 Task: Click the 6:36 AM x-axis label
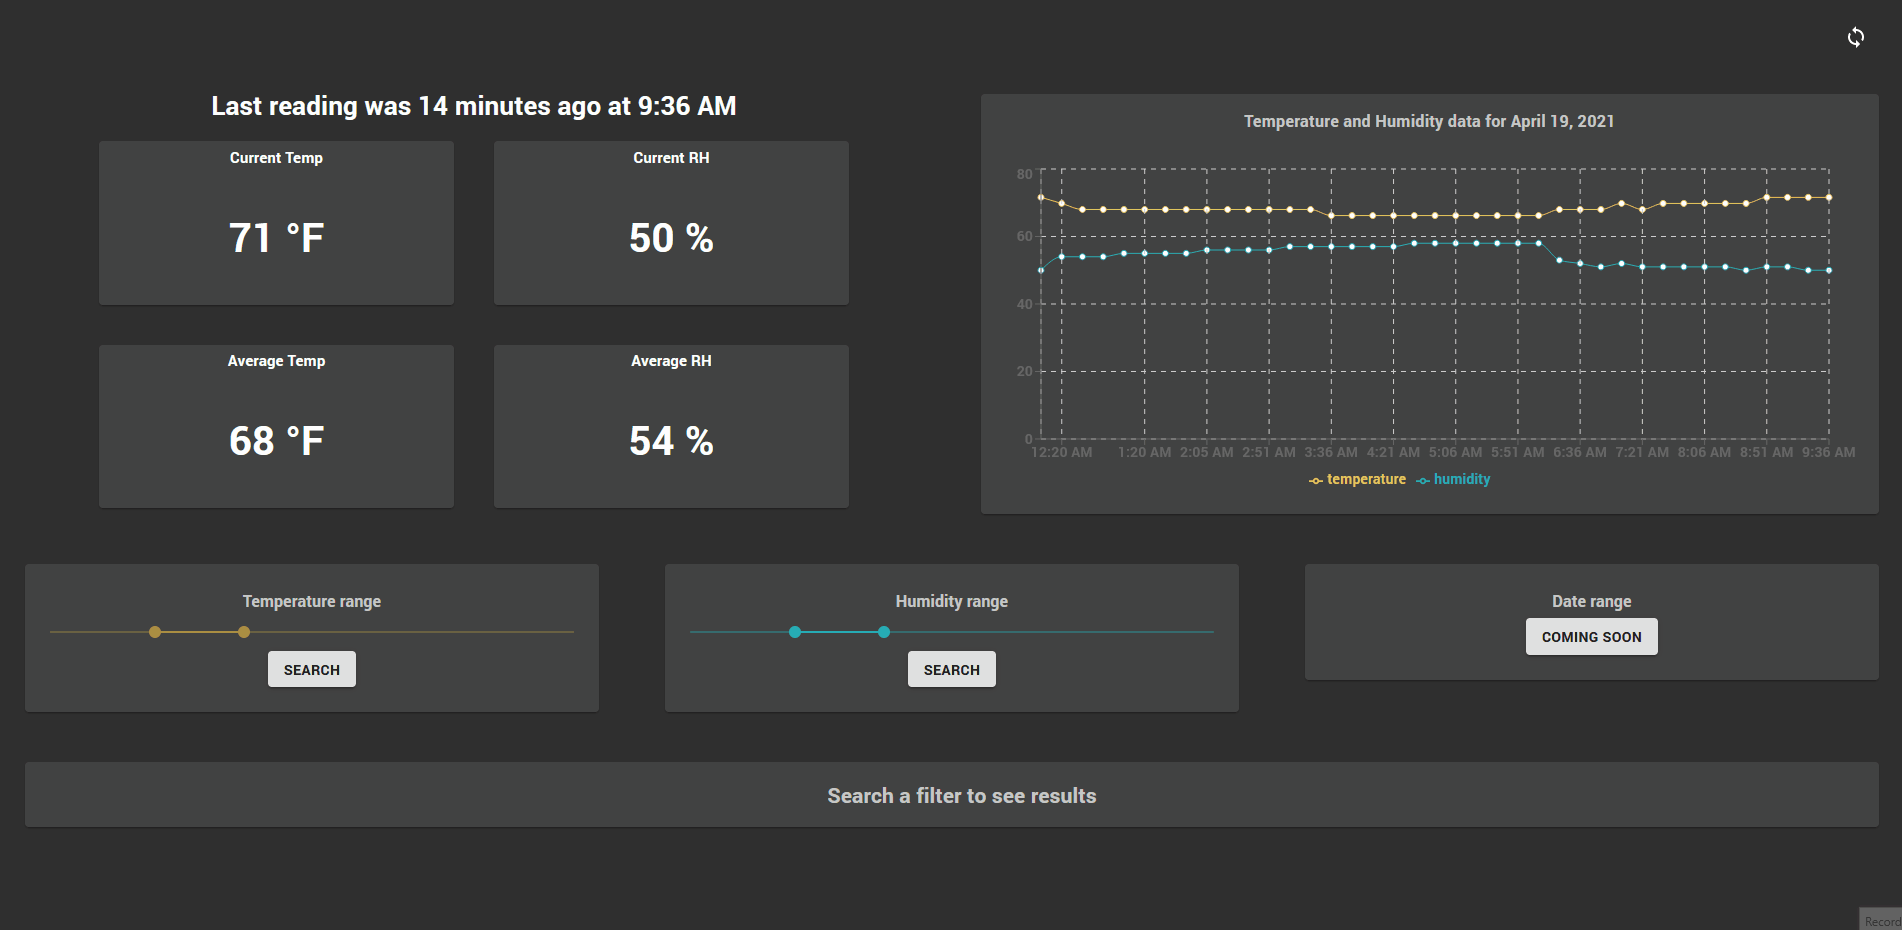[x=1580, y=452]
